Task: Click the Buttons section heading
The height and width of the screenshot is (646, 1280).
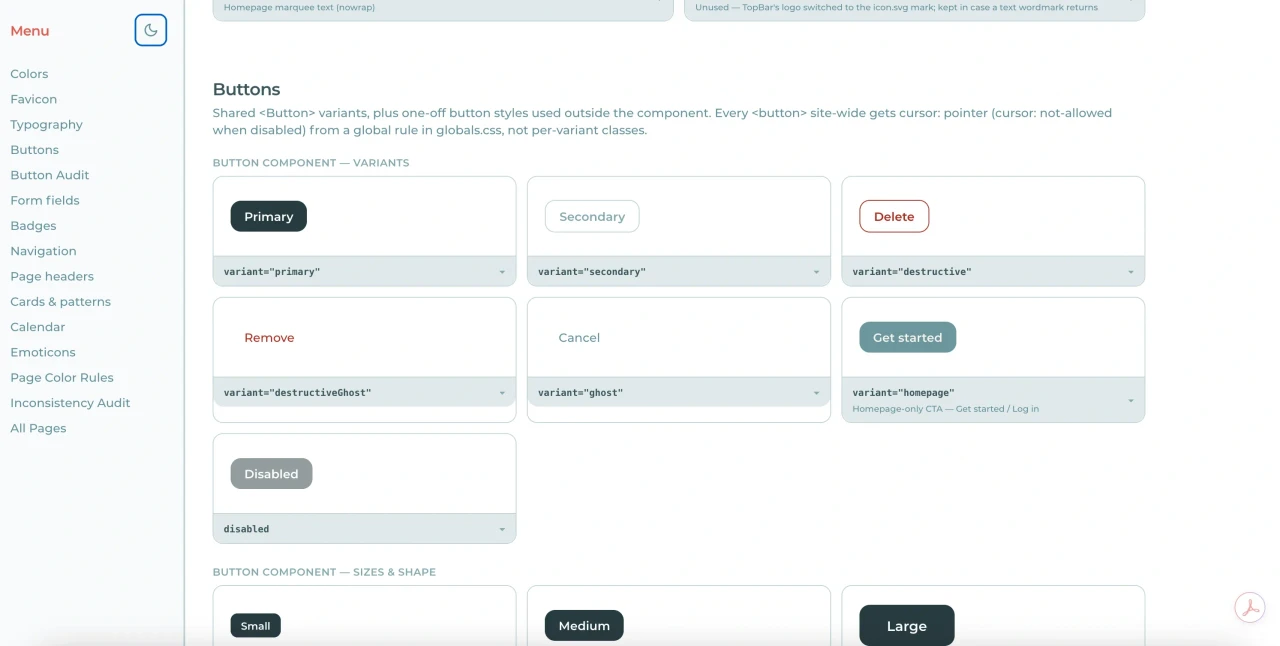Action: click(x=247, y=89)
